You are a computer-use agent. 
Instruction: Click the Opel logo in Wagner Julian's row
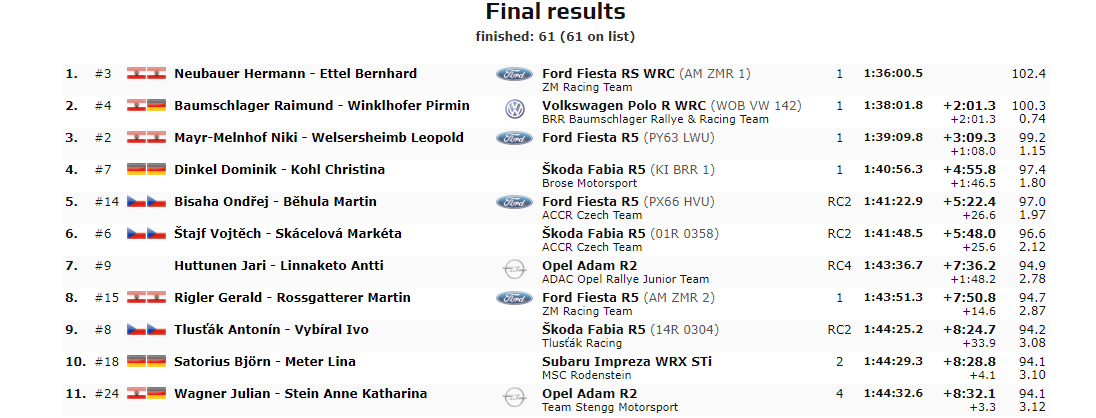[x=514, y=398]
